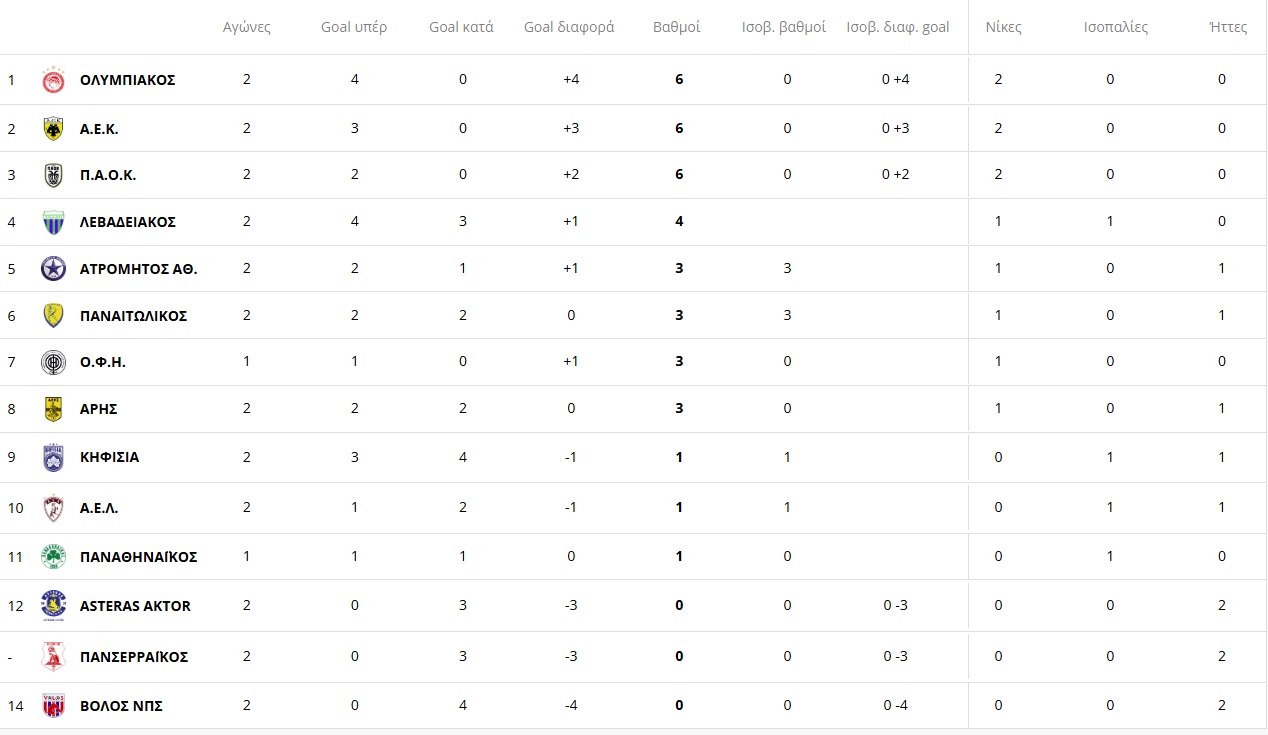Select the Ο.Φ.Η. team name

click(x=103, y=362)
